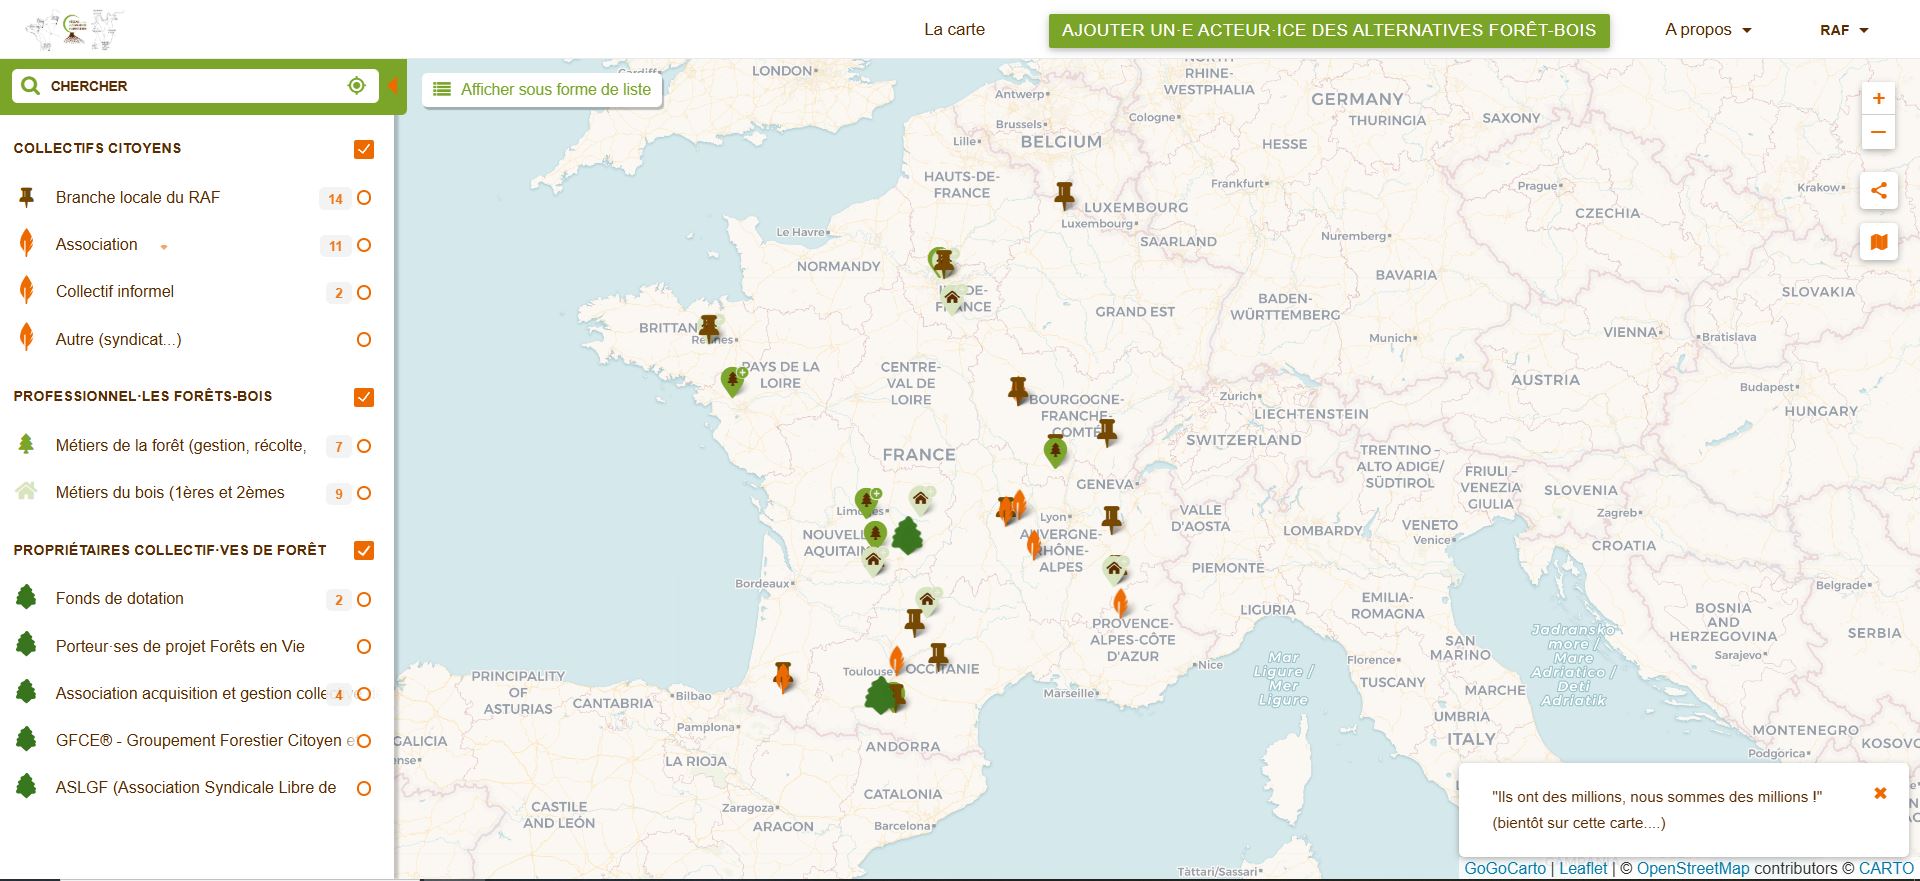Viewport: 1920px width, 881px height.
Task: Toggle Propriétaires Collectif·ves de Forêt checkbox
Action: point(364,551)
